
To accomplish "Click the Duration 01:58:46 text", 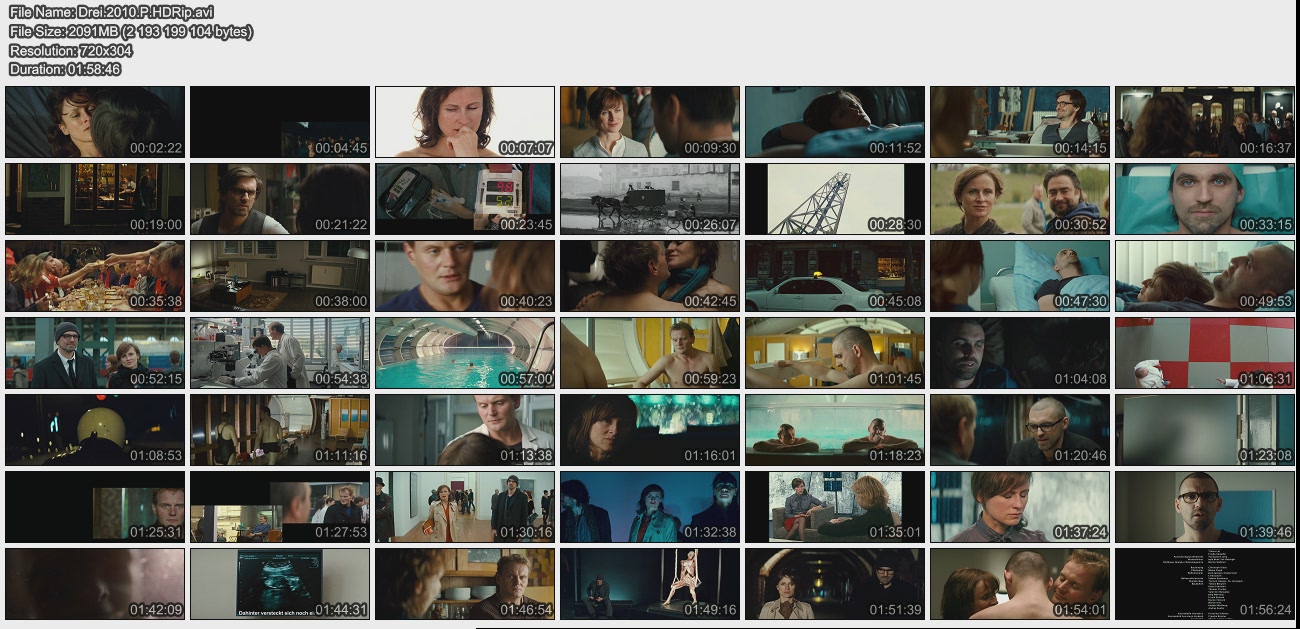I will pyautogui.click(x=65, y=69).
